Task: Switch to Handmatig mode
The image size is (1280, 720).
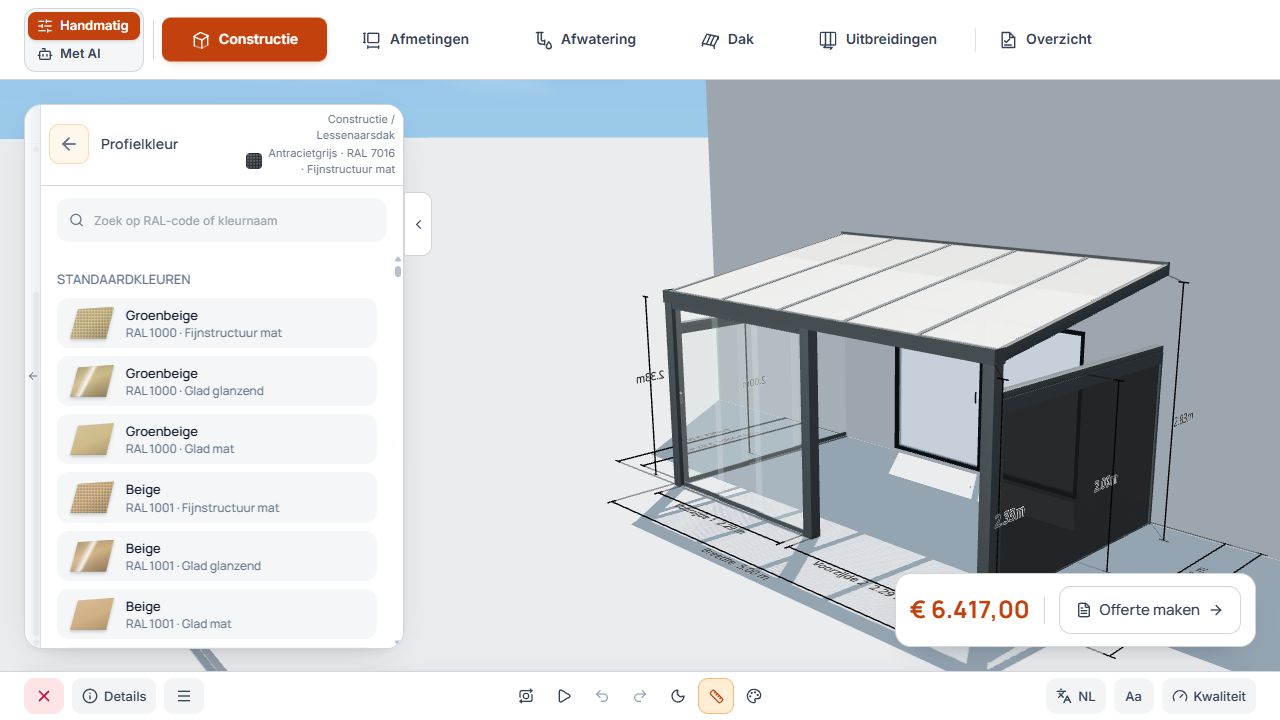Action: click(84, 26)
